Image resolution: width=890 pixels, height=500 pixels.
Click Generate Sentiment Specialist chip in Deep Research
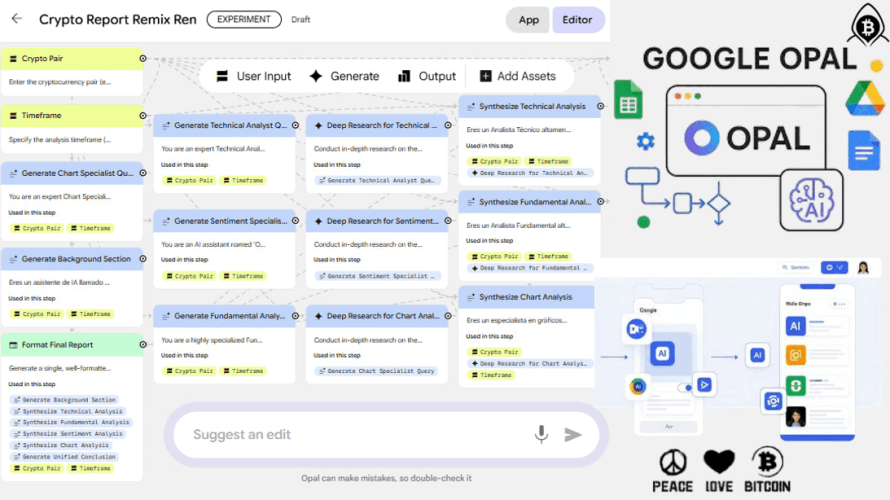click(x=377, y=276)
